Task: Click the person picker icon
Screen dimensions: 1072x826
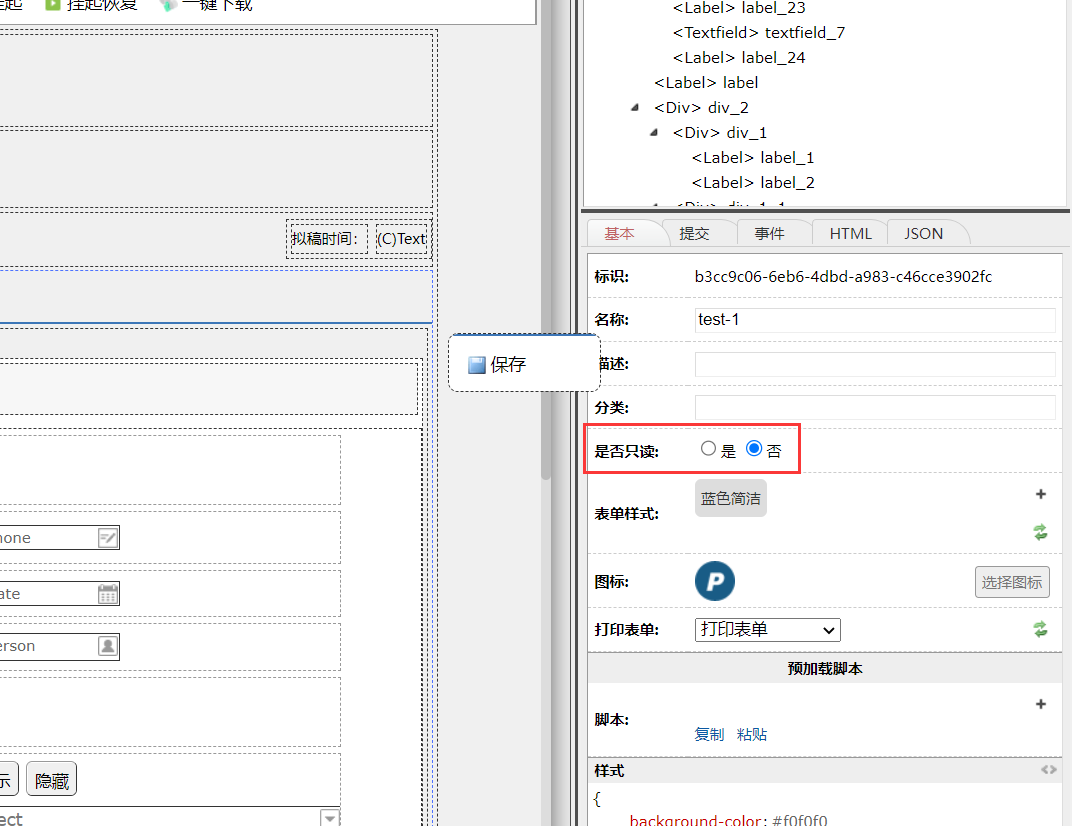Action: pos(108,646)
